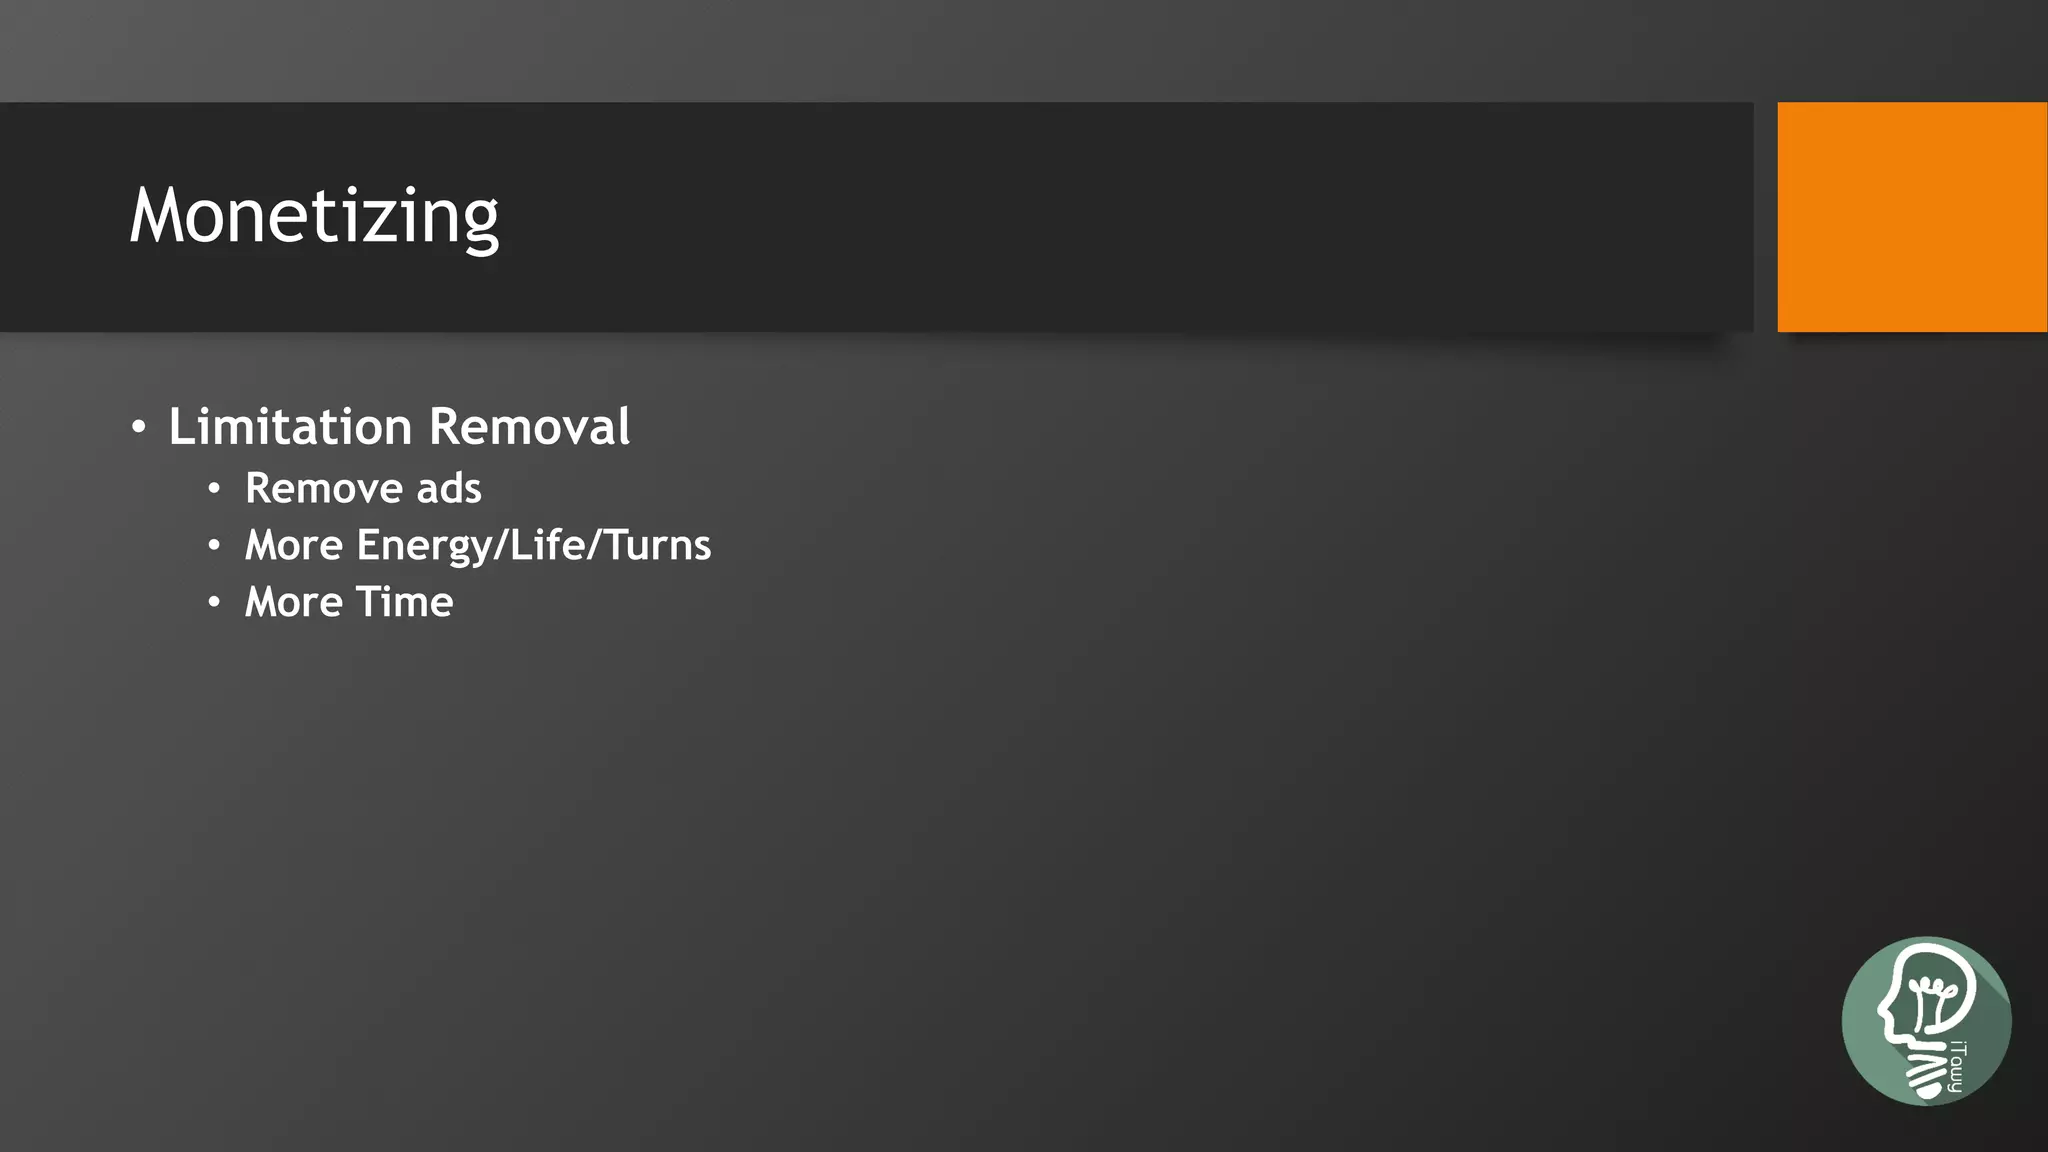The height and width of the screenshot is (1152, 2048).
Task: Select the orange square accent block
Action: point(1912,217)
